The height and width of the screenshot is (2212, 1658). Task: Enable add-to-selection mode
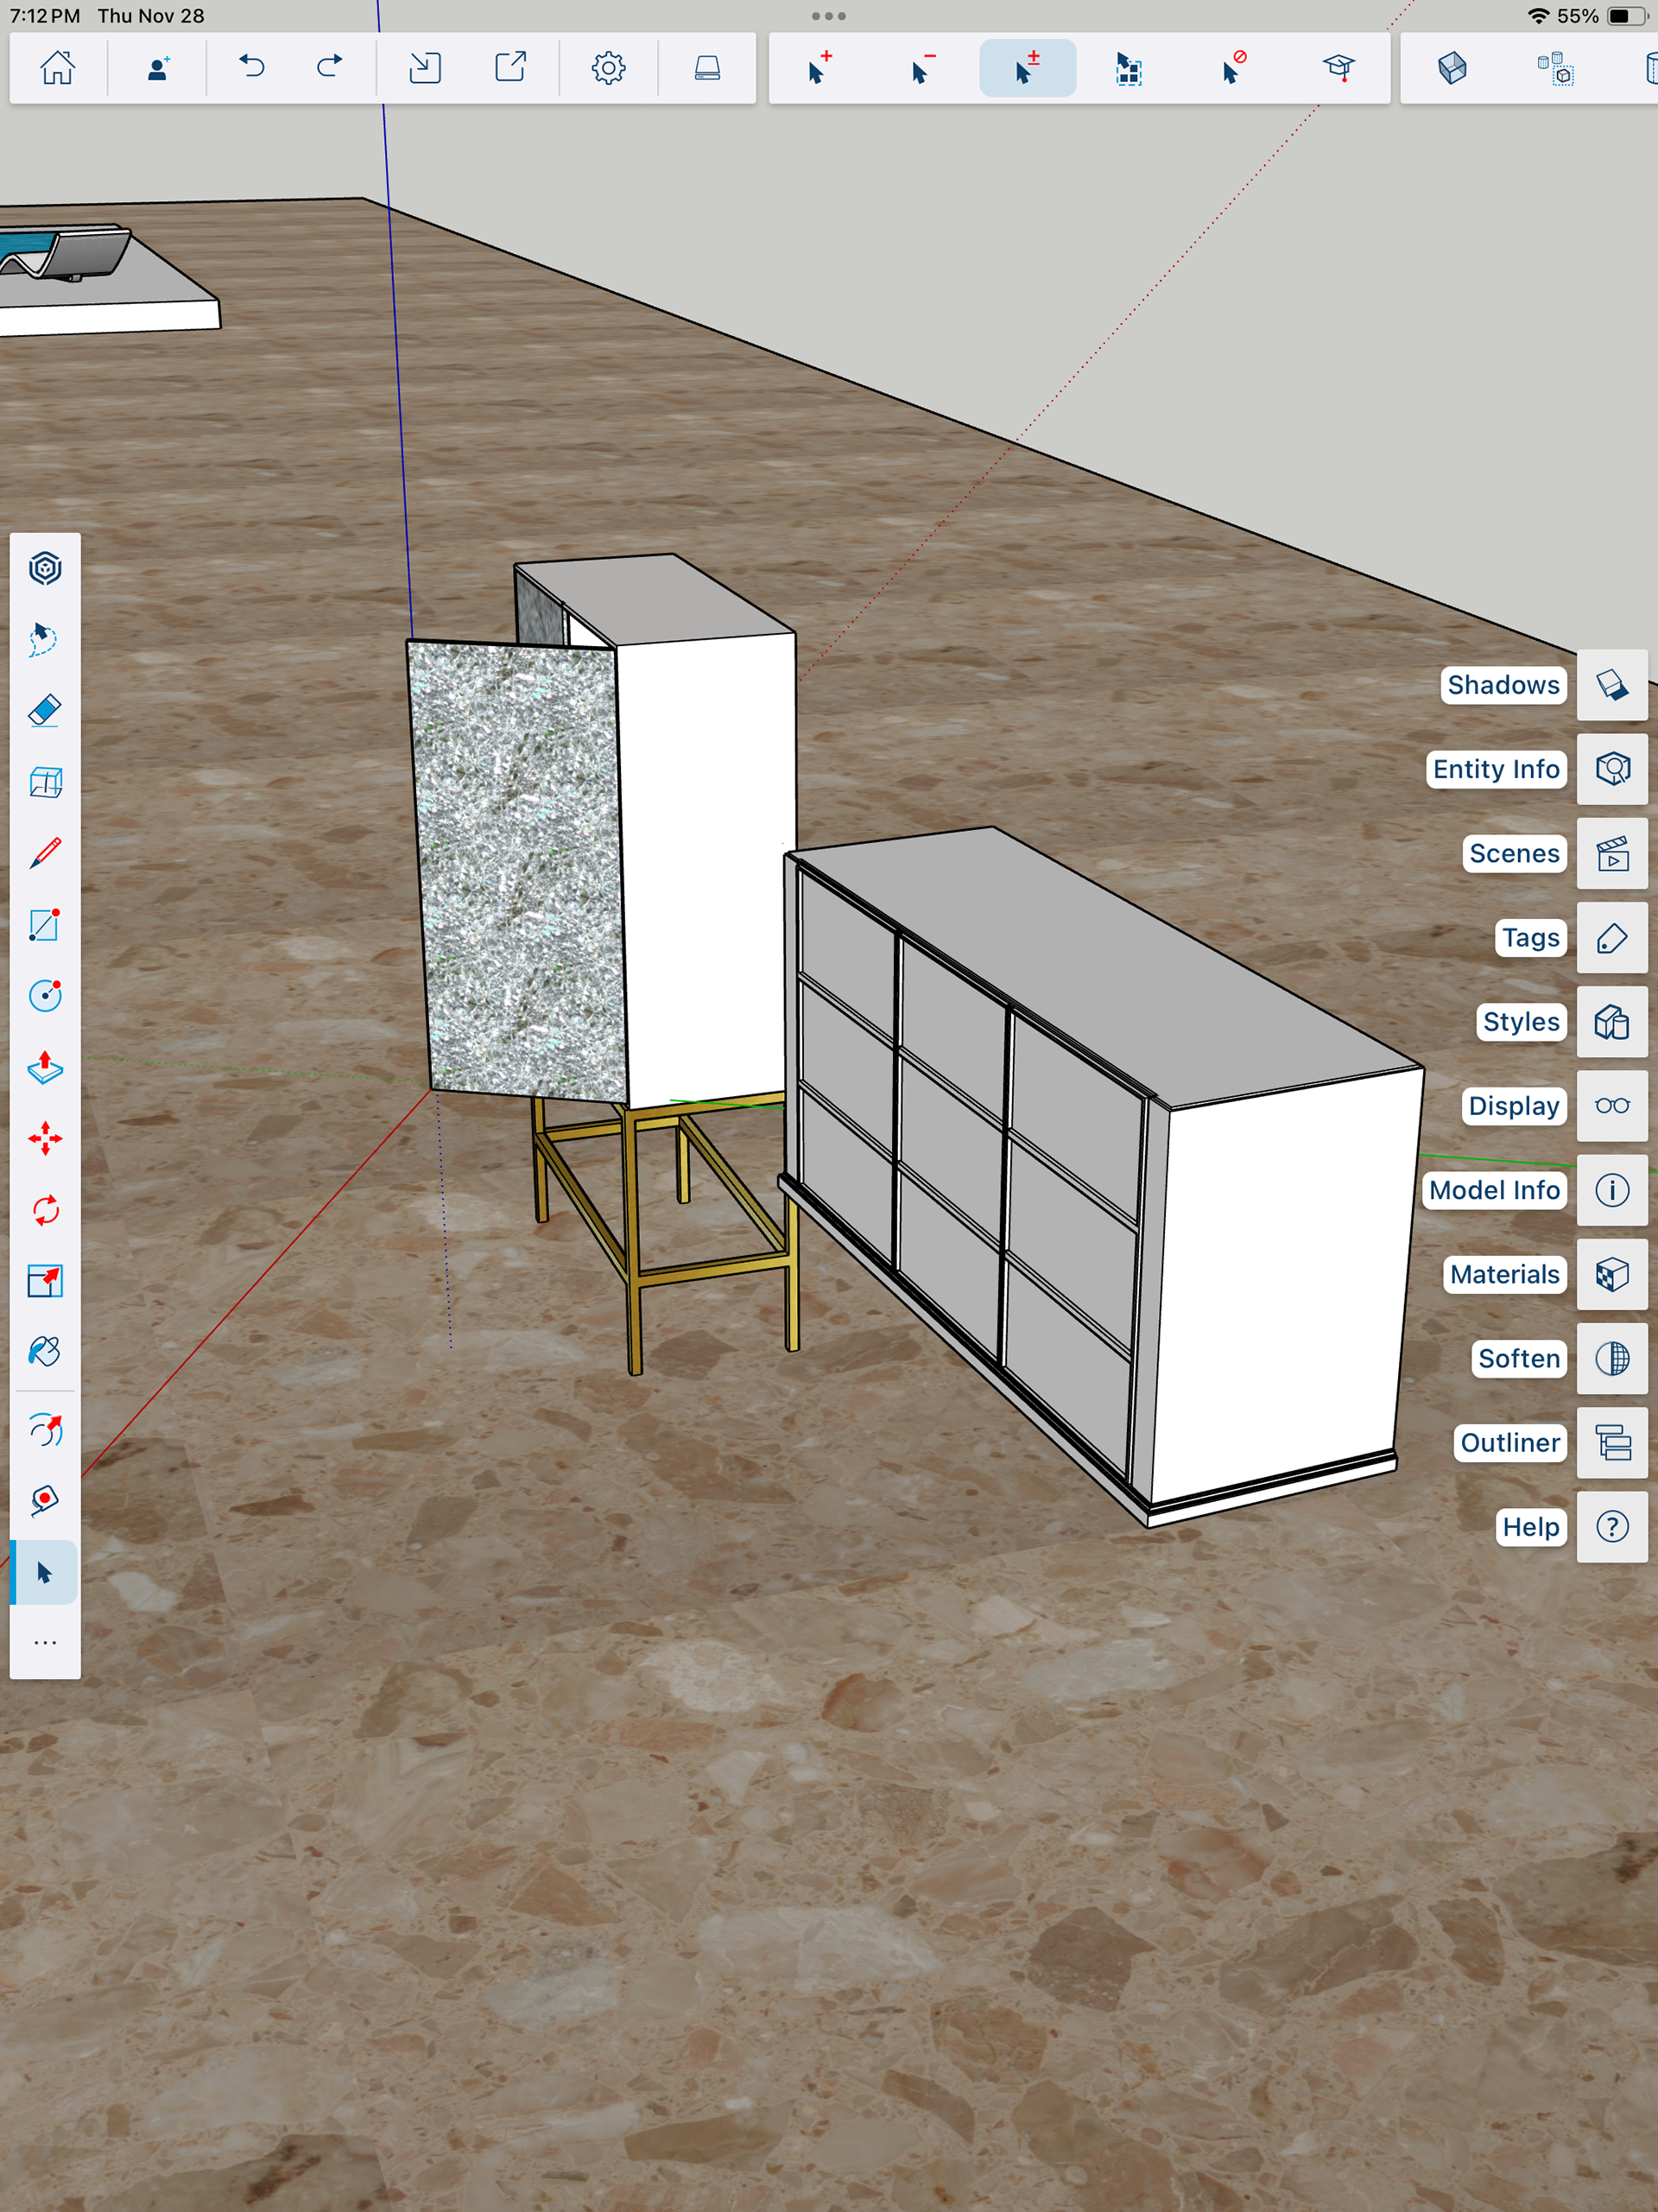click(819, 69)
